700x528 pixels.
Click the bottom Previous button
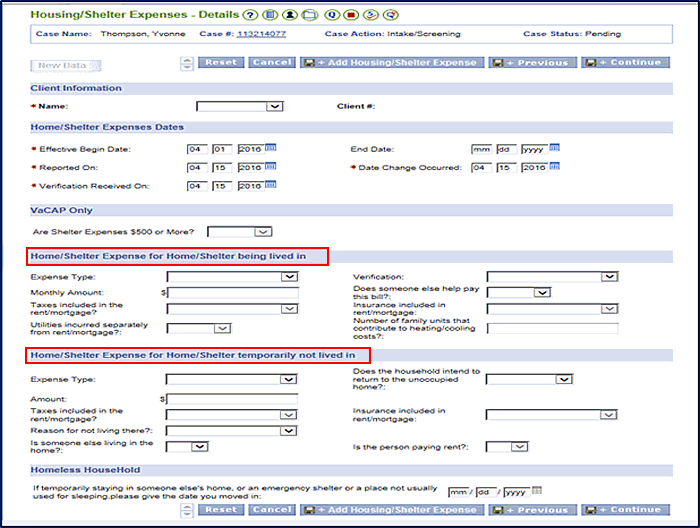(533, 510)
